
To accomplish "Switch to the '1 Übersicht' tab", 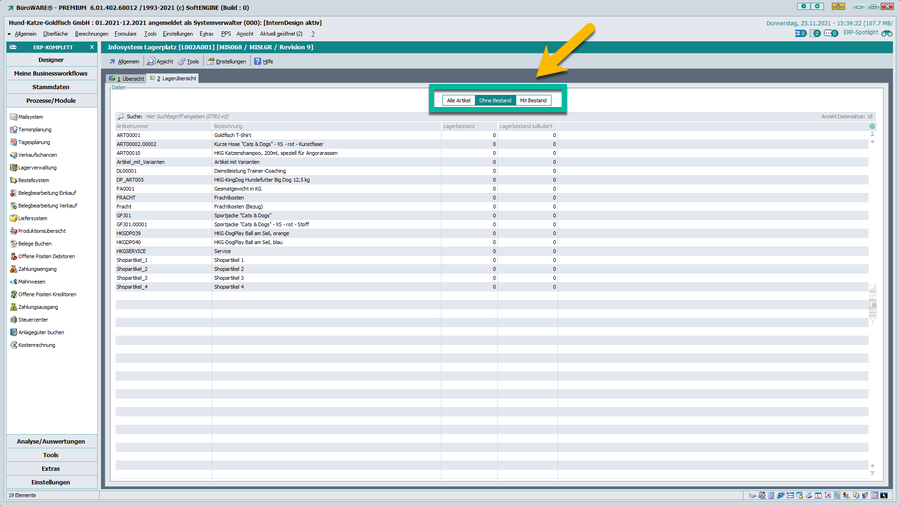I will point(127,78).
